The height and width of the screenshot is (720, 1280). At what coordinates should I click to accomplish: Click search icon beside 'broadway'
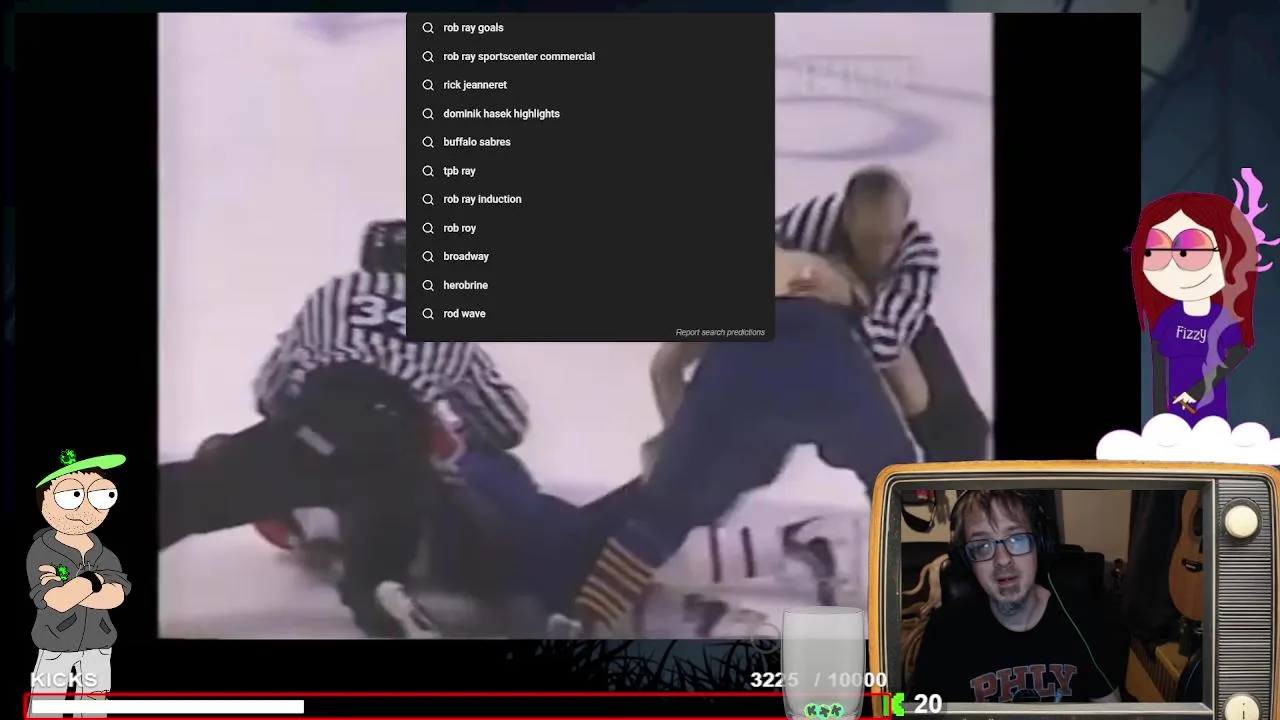pyautogui.click(x=428, y=256)
